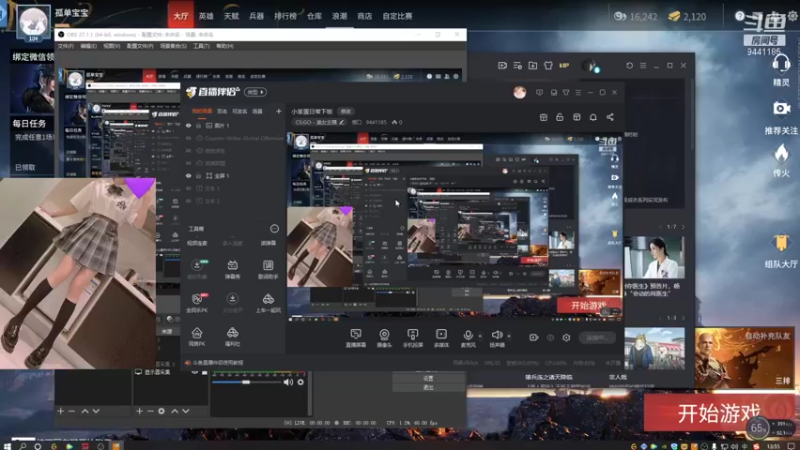Click the 歌词助手 lyrics assistant tool icon
This screenshot has height=450, width=800.
pyautogui.click(x=268, y=265)
